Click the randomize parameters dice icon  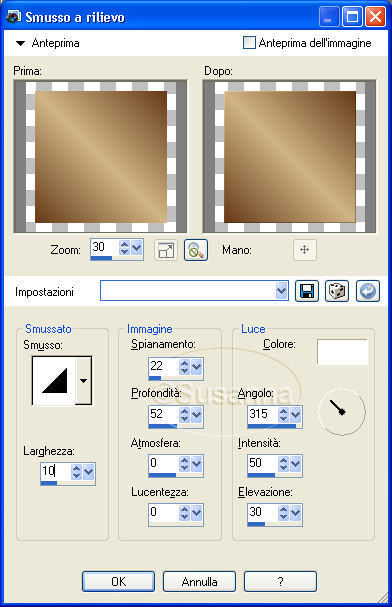tap(337, 291)
